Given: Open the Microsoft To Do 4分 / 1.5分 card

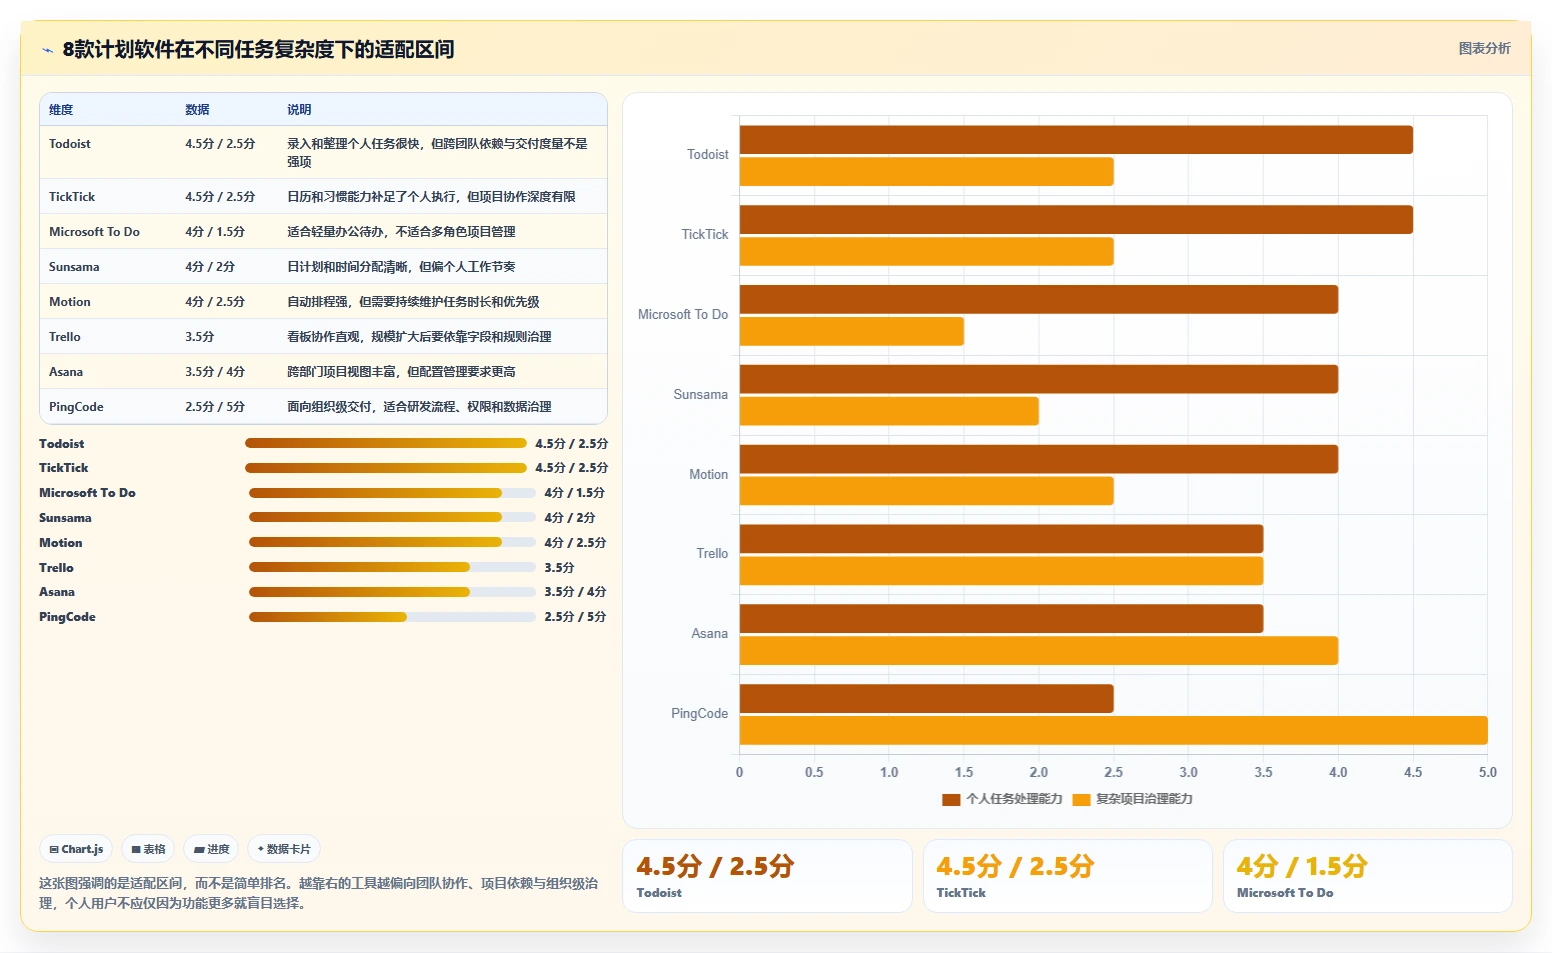Looking at the screenshot, I should (x=1367, y=876).
